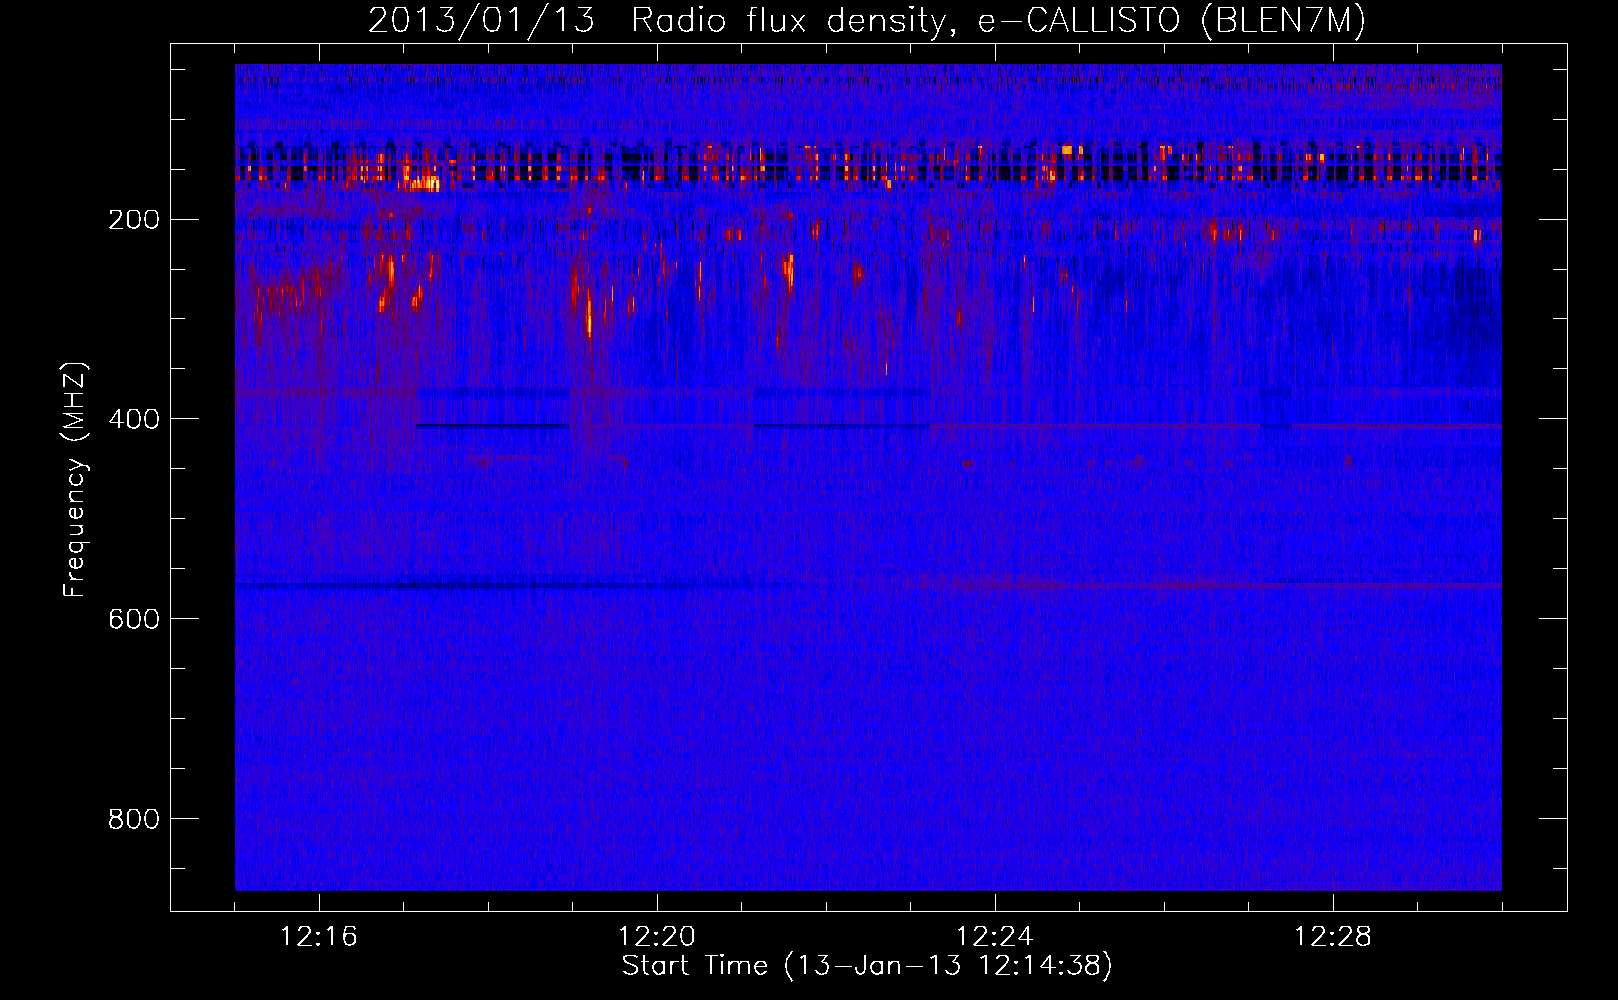Image resolution: width=1618 pixels, height=1000 pixels.
Task: Select the "Frequency (MHZ)" y-axis label
Action: tap(75, 480)
